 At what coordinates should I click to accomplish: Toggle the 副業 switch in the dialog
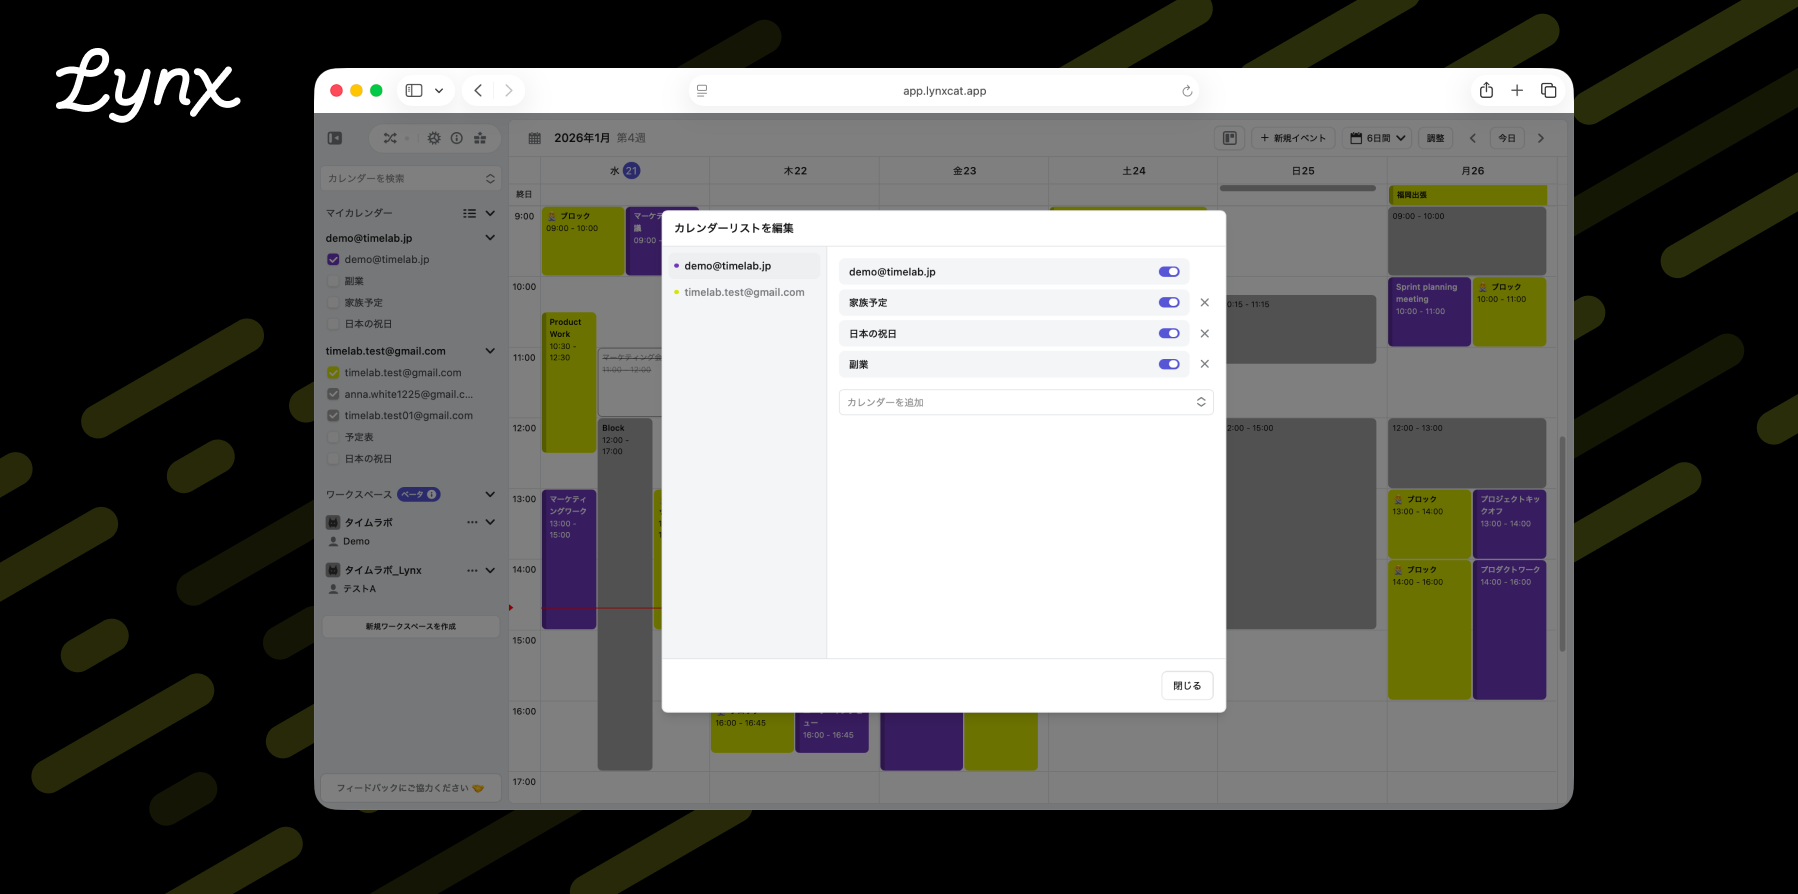pos(1169,364)
